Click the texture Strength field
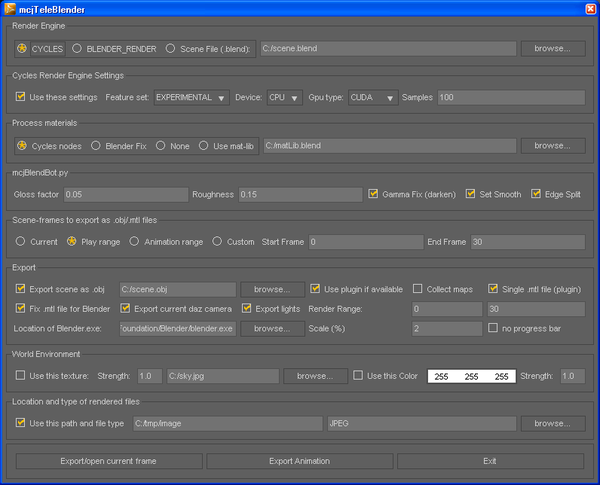Image resolution: width=600 pixels, height=485 pixels. tap(150, 376)
